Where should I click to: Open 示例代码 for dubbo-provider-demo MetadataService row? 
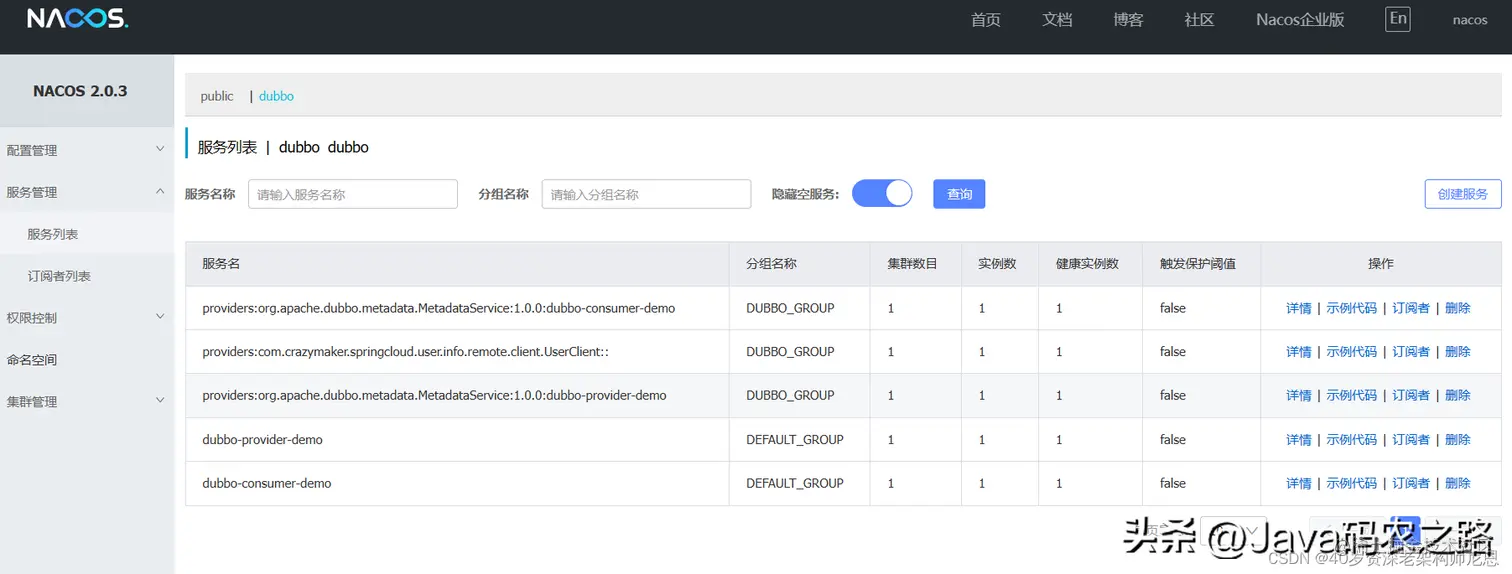[x=1352, y=396]
